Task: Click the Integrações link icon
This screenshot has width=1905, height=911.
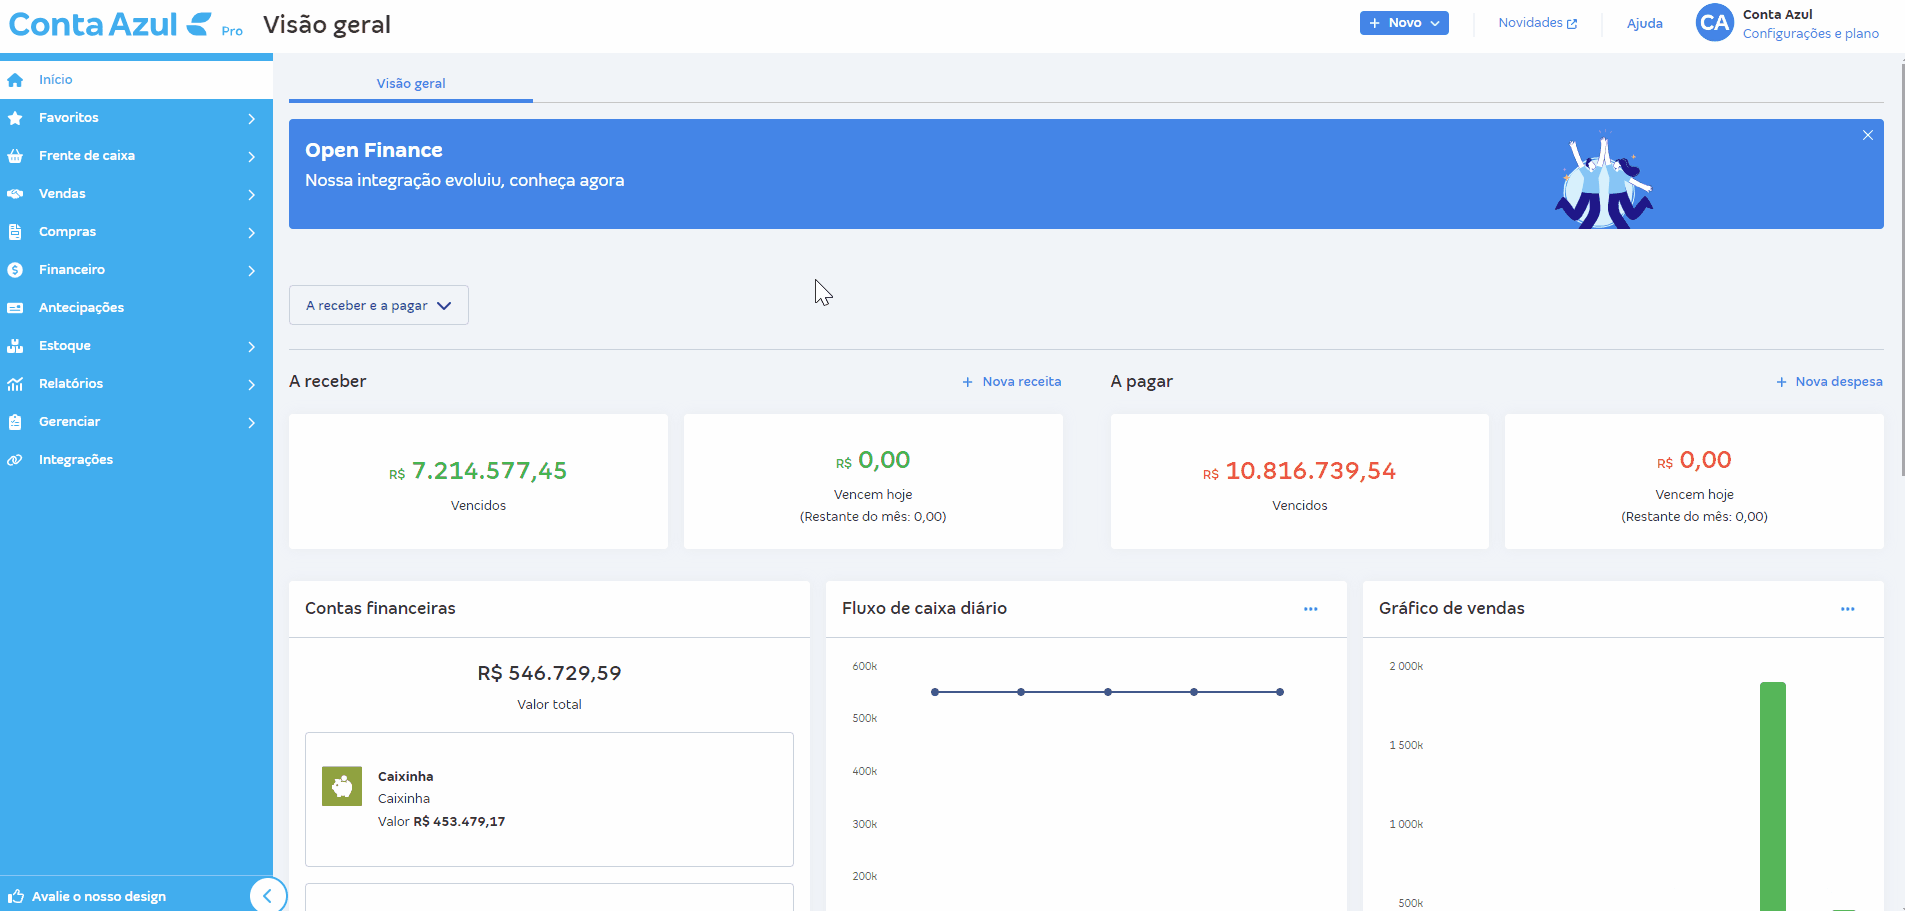Action: coord(15,460)
